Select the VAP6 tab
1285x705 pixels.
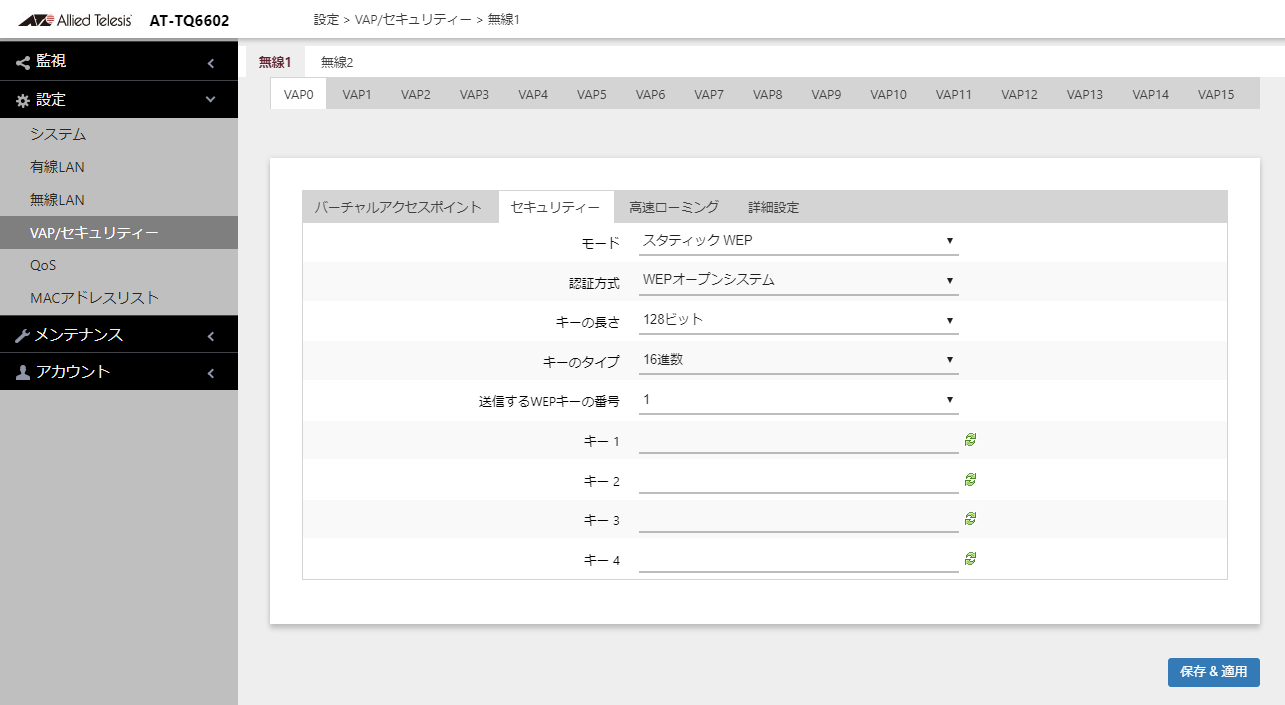tap(651, 95)
